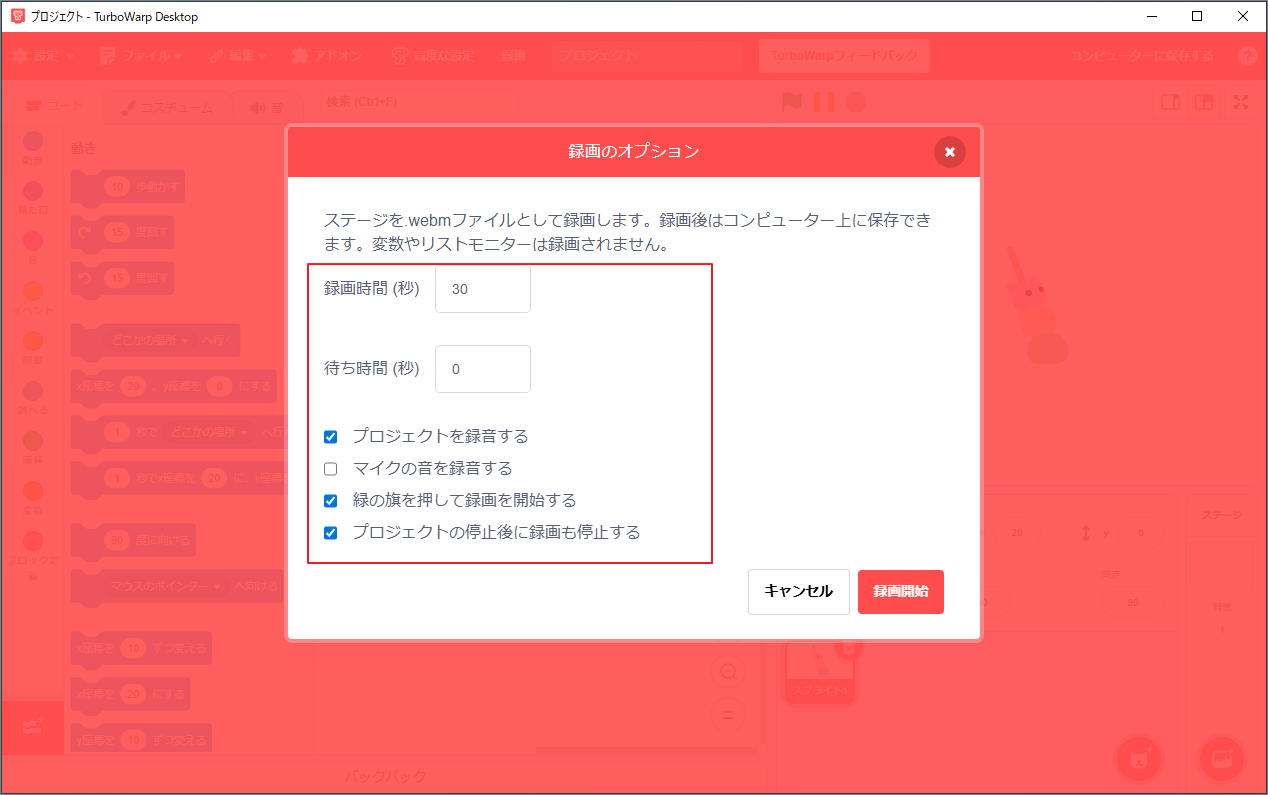Dismiss the dialog with キャンセル
This screenshot has height=795, width=1268.
point(798,591)
